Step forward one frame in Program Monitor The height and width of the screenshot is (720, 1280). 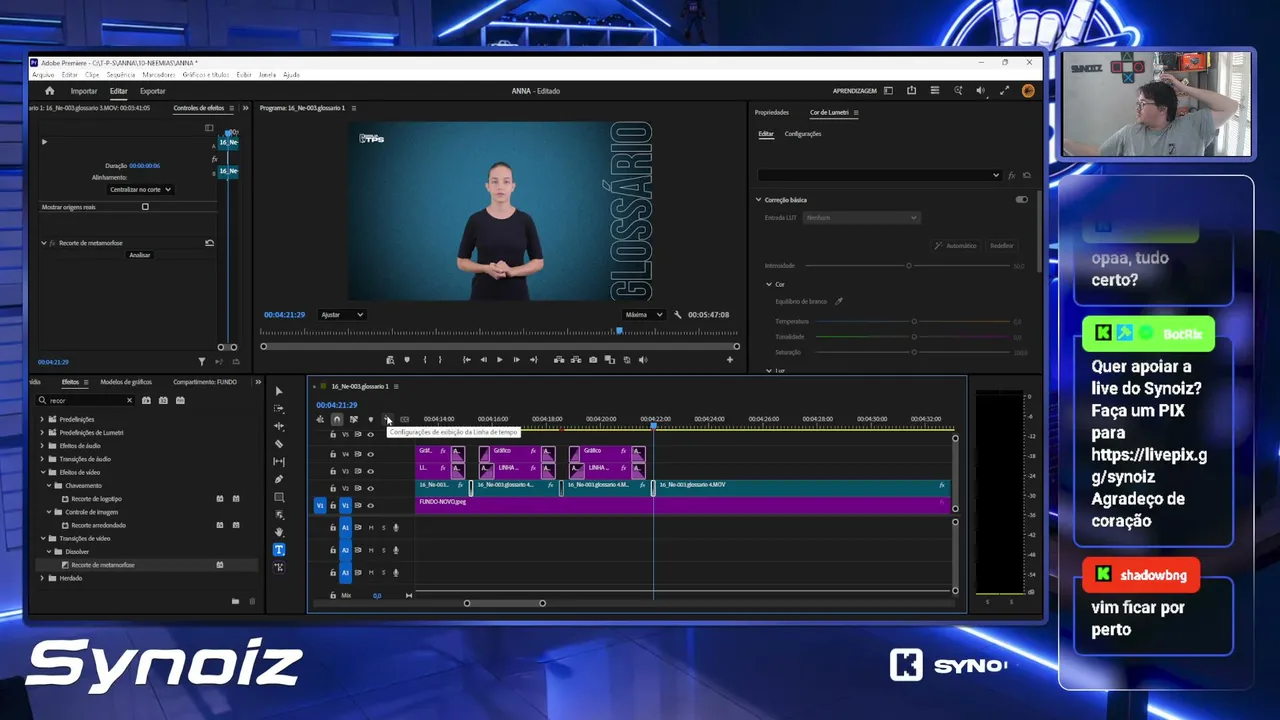coord(516,360)
